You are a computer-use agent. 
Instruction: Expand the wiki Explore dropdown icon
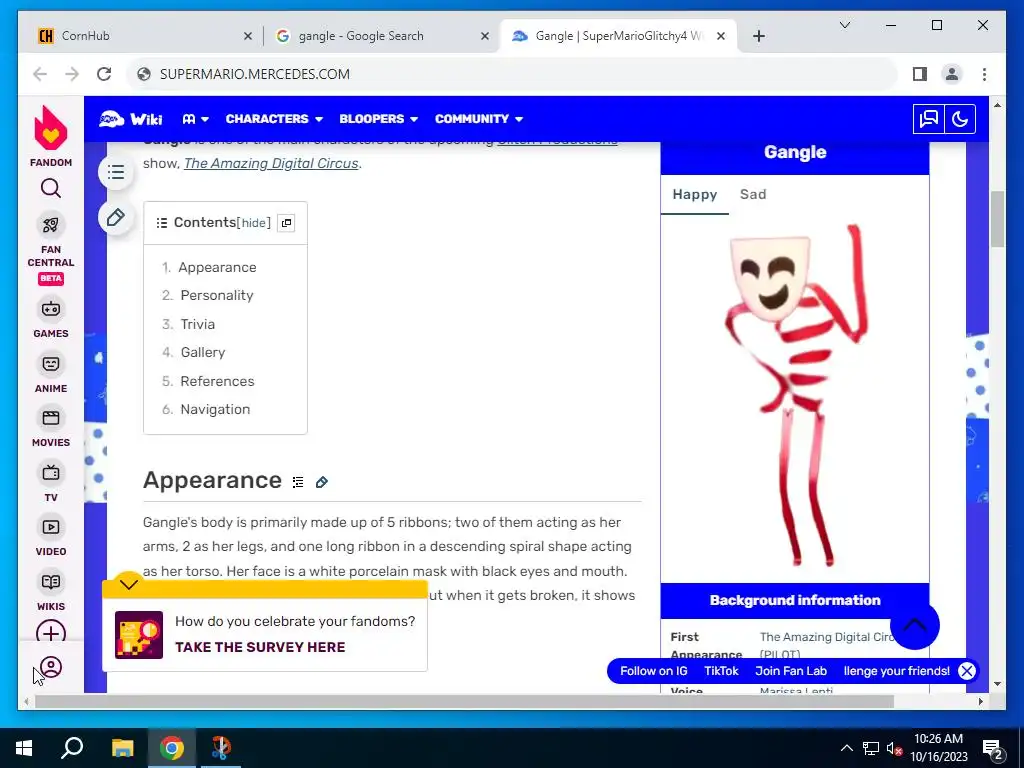(195, 119)
